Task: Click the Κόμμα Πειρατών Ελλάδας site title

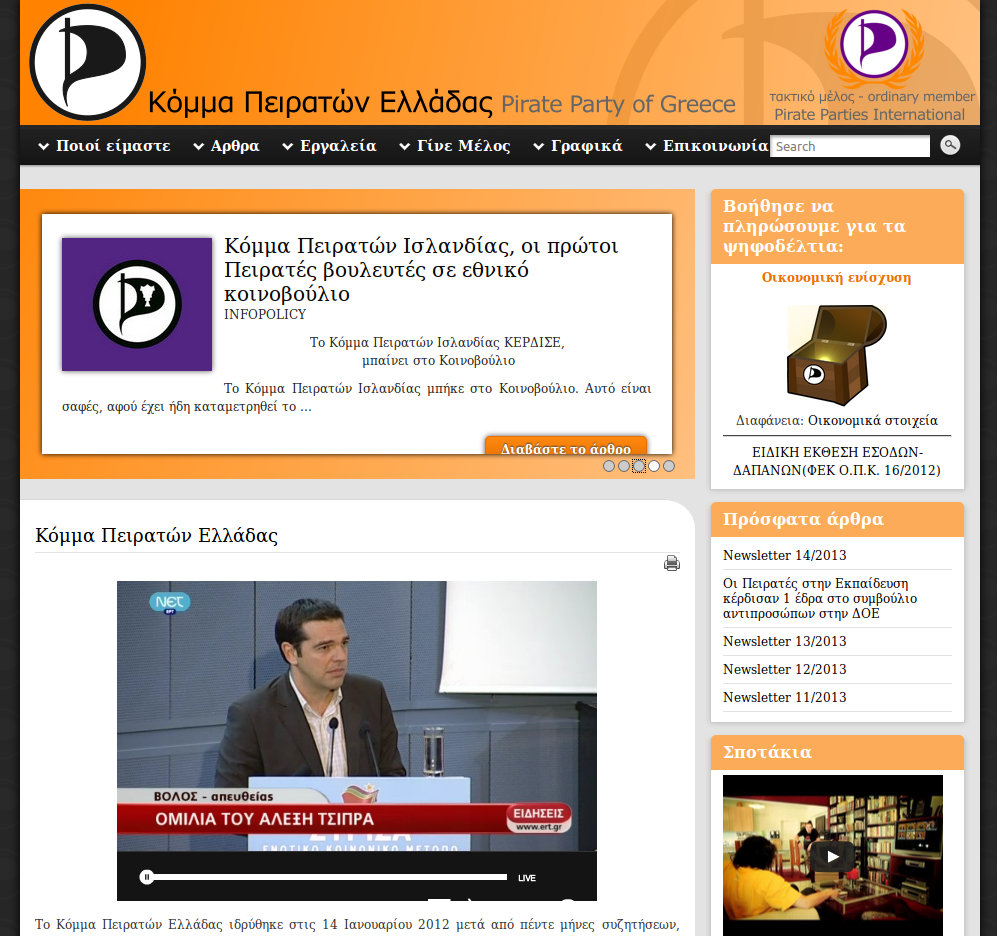Action: [320, 102]
